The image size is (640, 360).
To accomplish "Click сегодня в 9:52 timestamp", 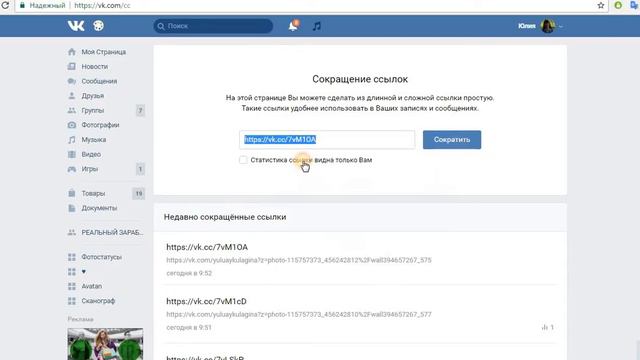I will tap(189, 273).
